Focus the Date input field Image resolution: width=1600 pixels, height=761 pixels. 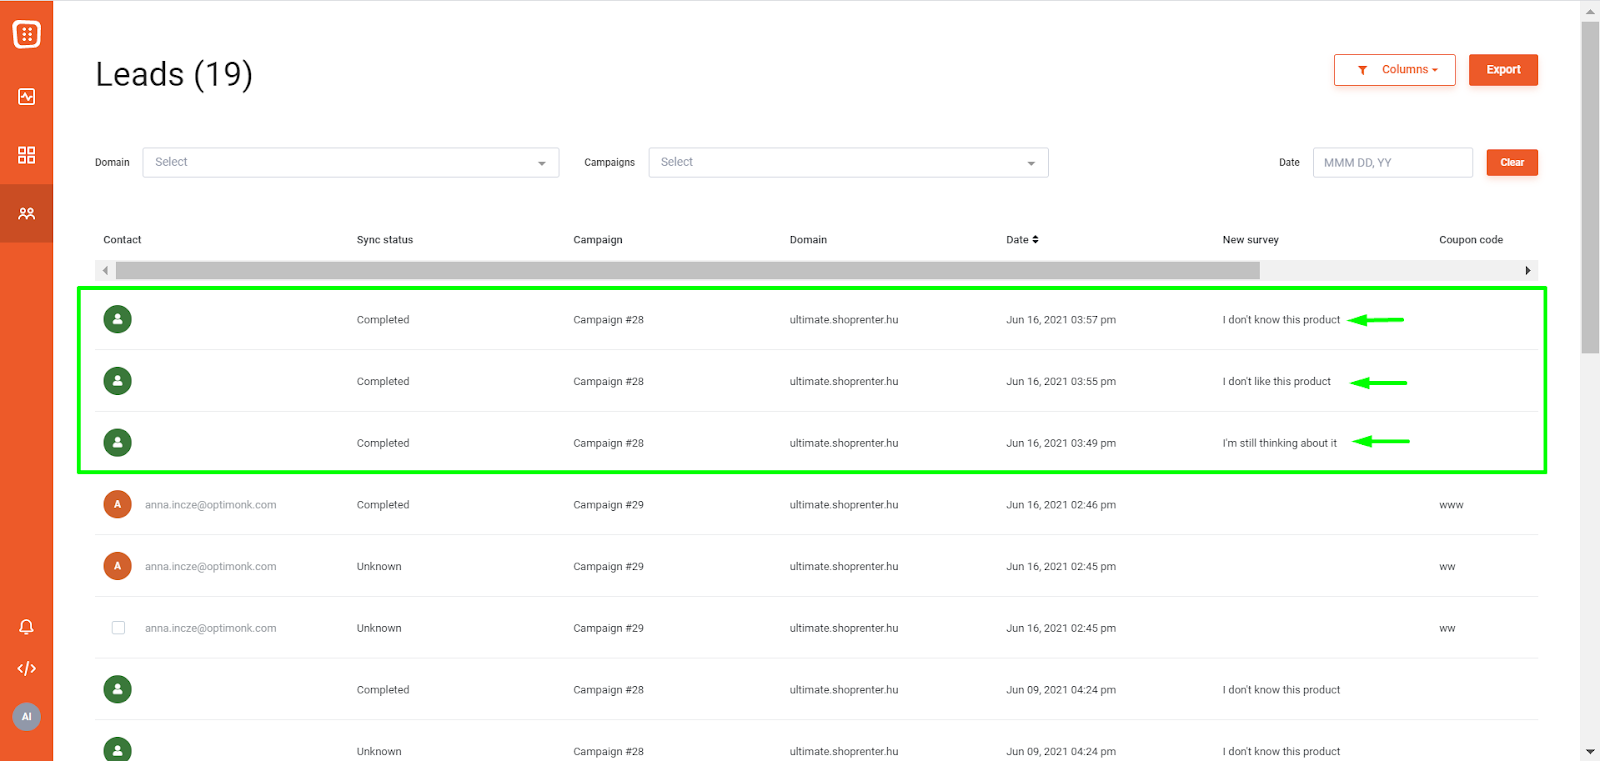pos(1392,162)
